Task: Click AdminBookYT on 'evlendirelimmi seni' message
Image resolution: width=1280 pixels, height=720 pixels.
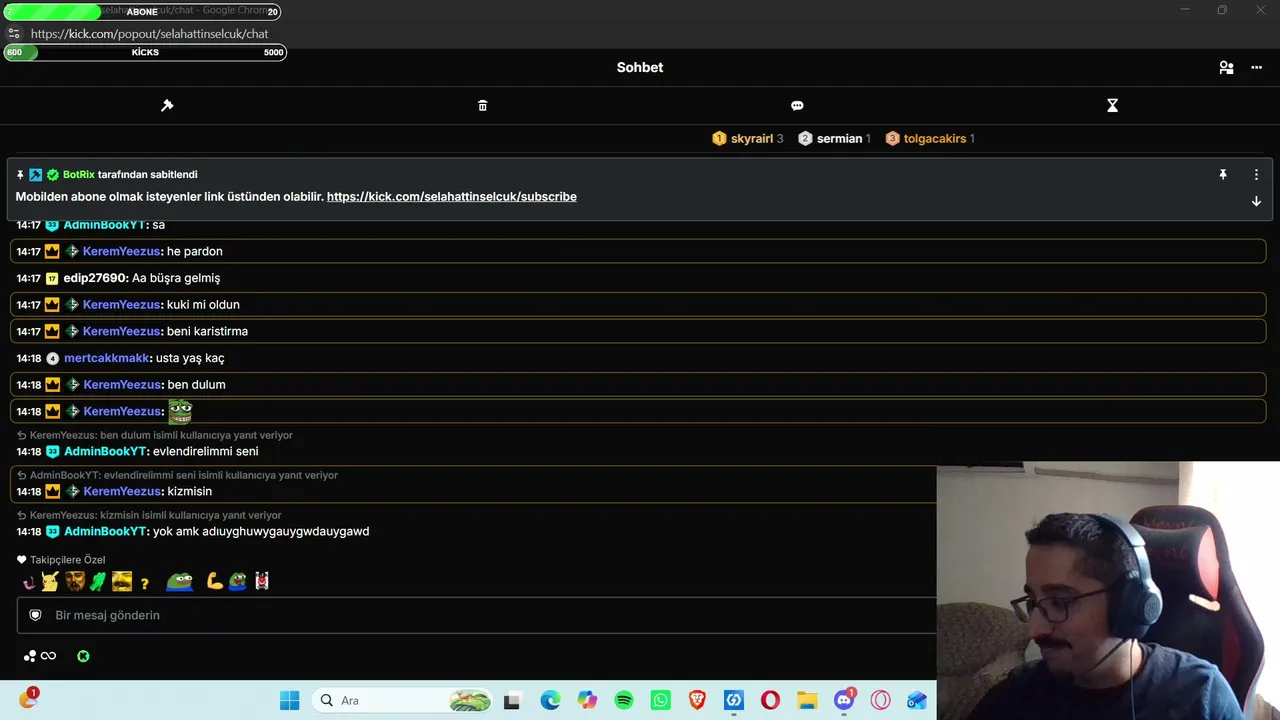Action: coord(105,452)
